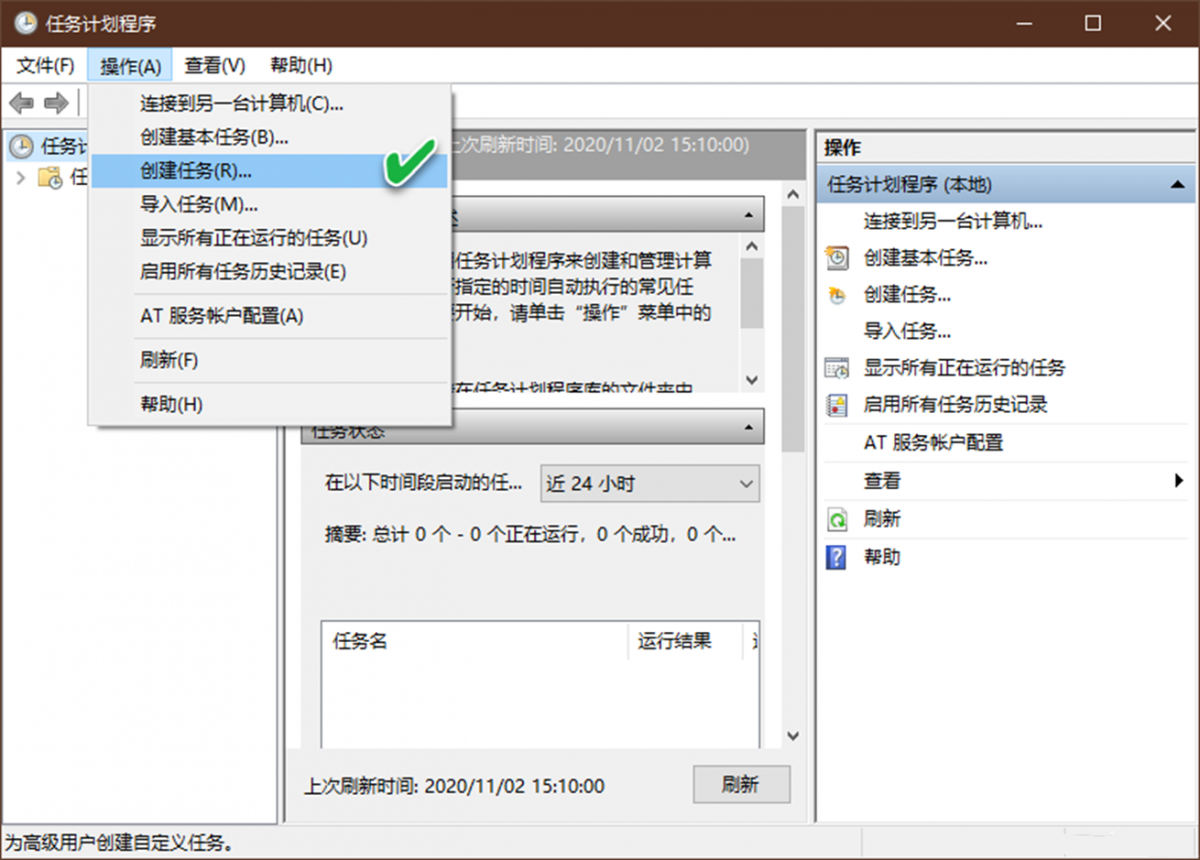Click the back navigation arrow
This screenshot has width=1200, height=860.
(20, 102)
